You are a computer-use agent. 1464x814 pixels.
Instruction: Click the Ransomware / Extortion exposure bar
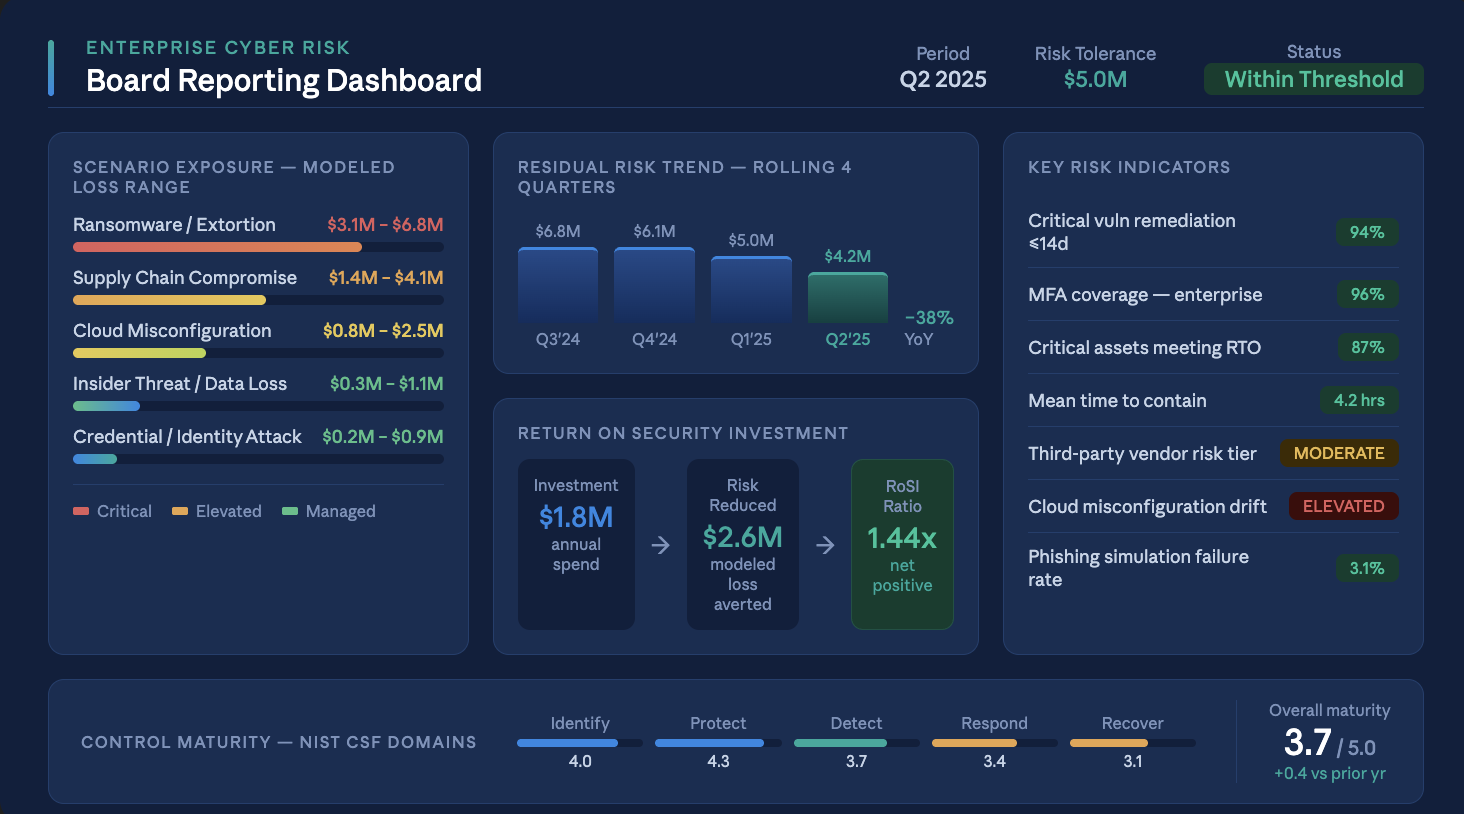(217, 246)
